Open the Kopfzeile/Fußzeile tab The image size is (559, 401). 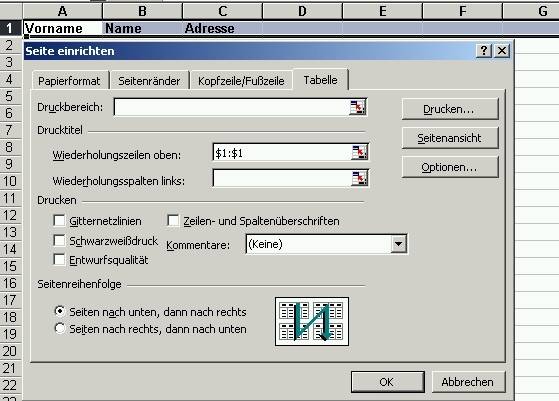coord(241,81)
